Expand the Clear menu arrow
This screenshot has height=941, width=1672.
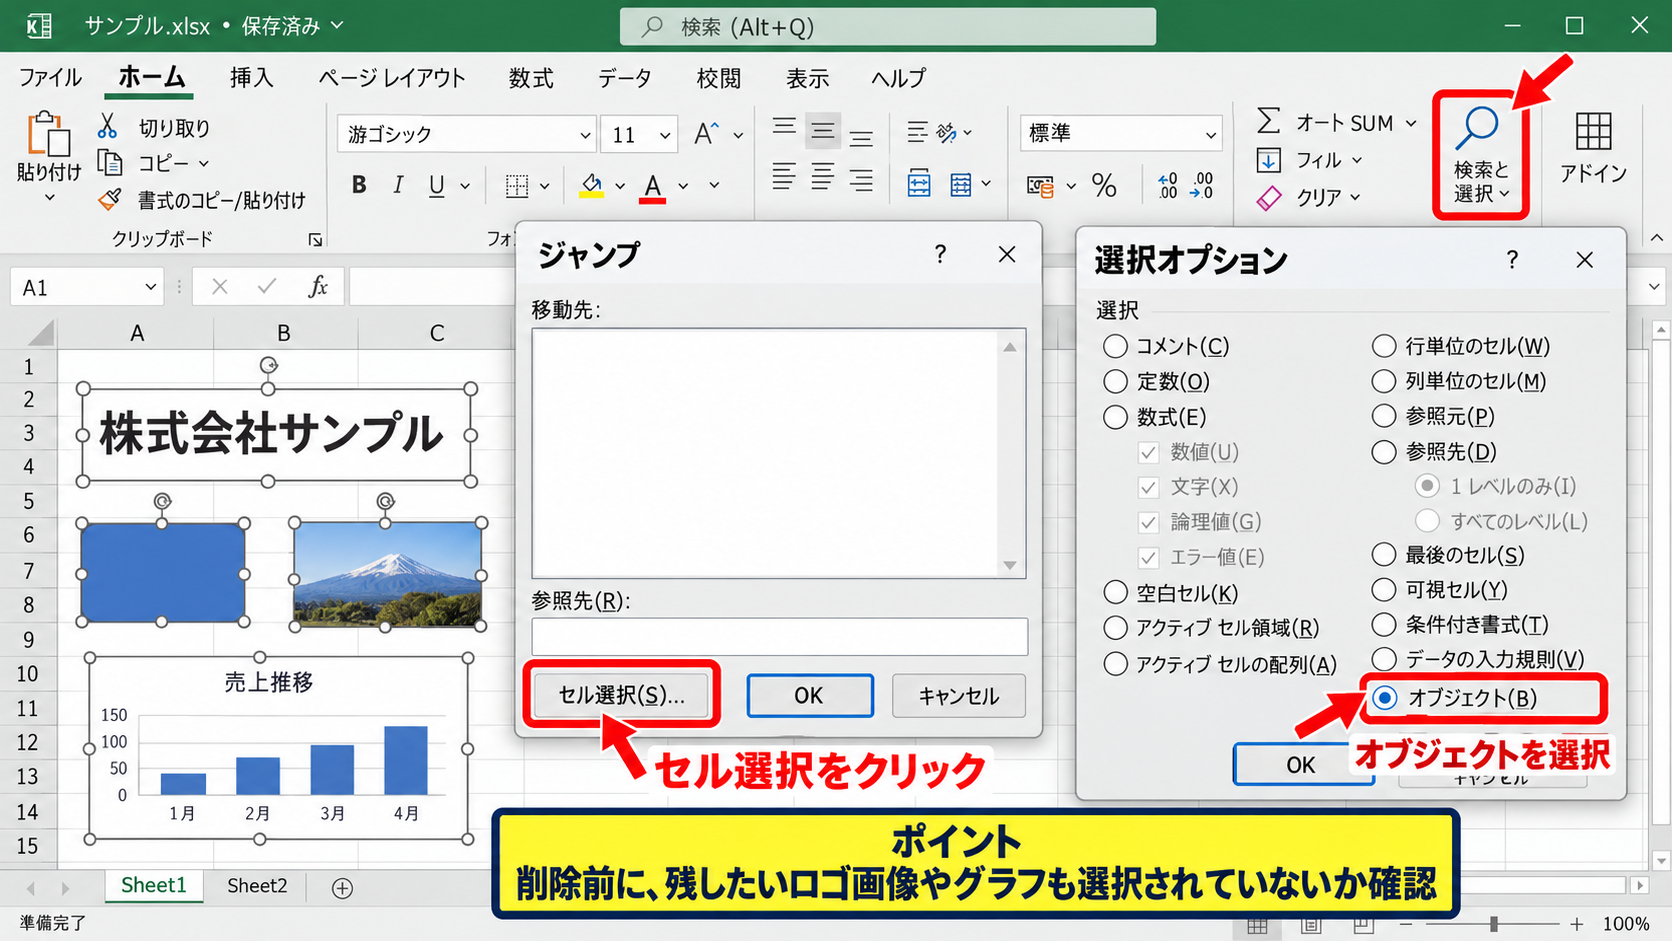tap(1355, 197)
